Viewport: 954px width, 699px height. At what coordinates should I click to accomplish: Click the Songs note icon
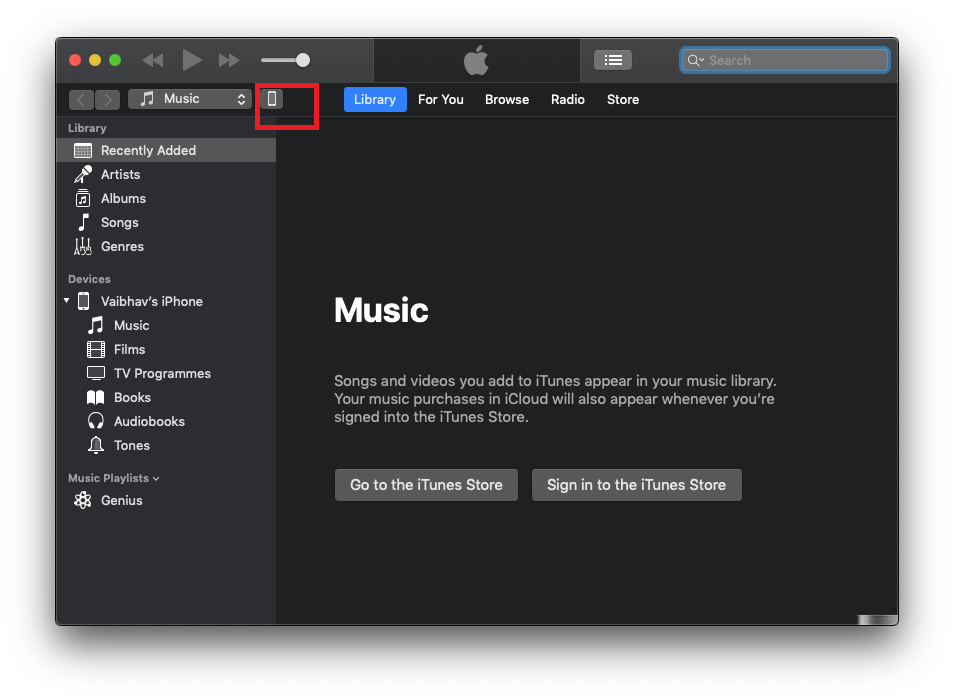tap(84, 222)
